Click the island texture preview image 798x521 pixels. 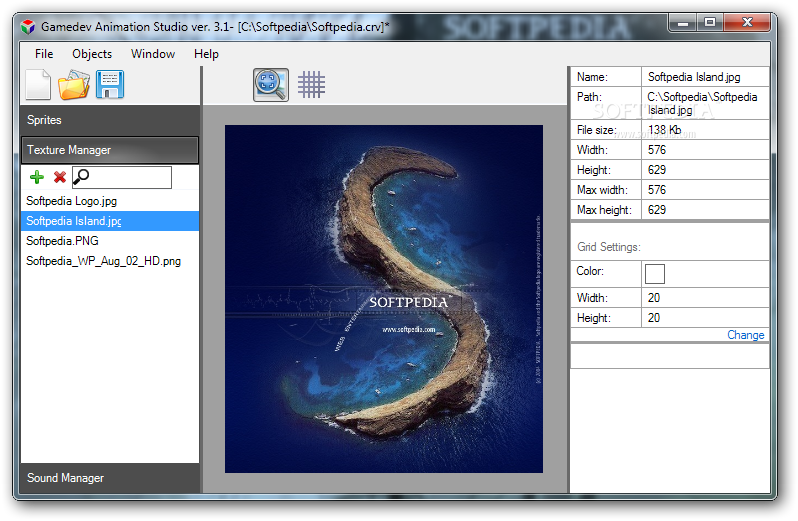pyautogui.click(x=384, y=299)
